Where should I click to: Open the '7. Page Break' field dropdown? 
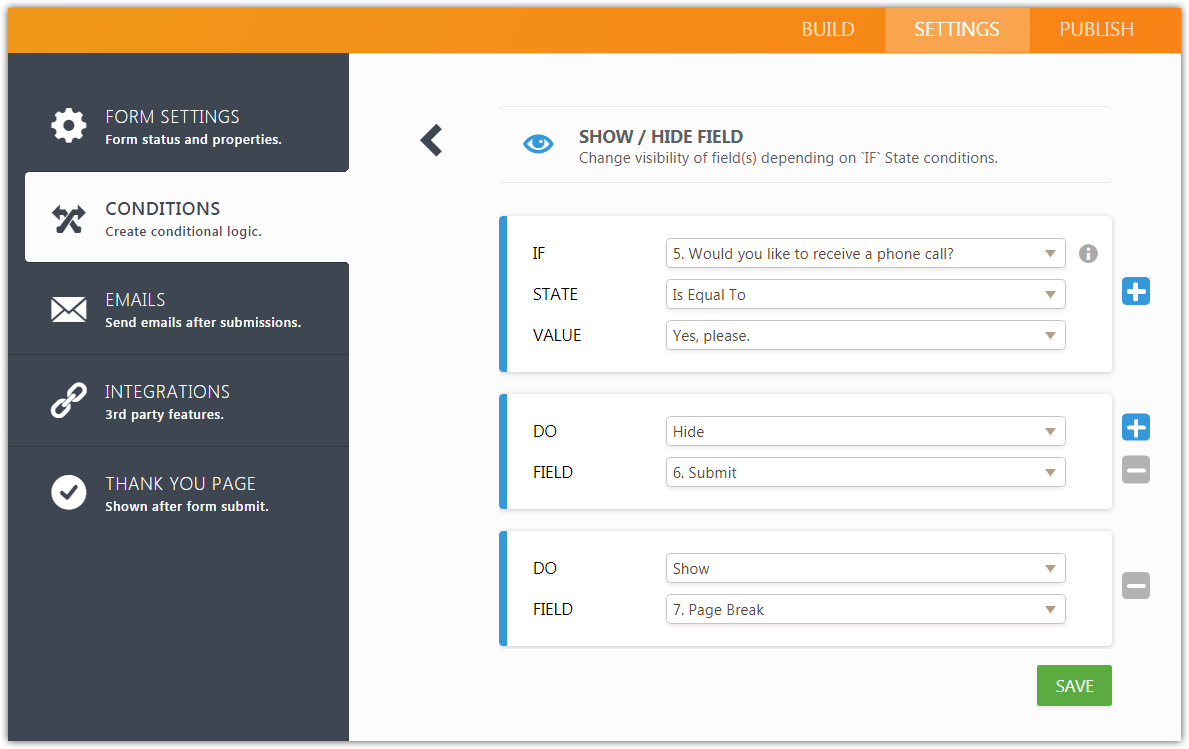tap(865, 610)
